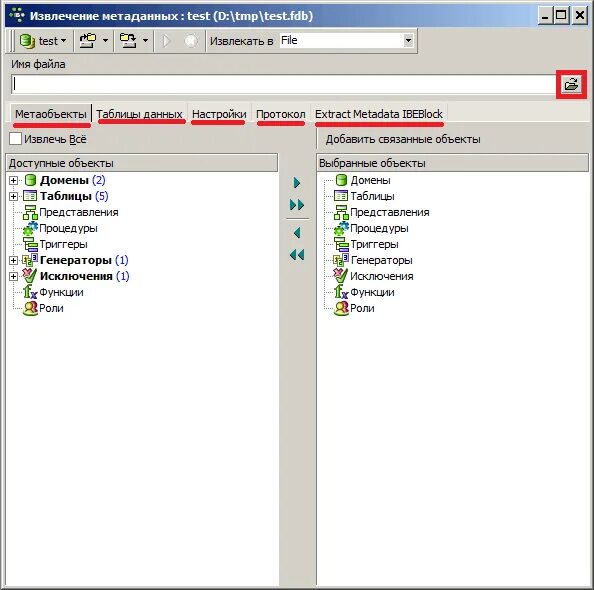Expand the Таблицы node in available objects
Viewport: 594px width, 590px height.
[x=13, y=196]
